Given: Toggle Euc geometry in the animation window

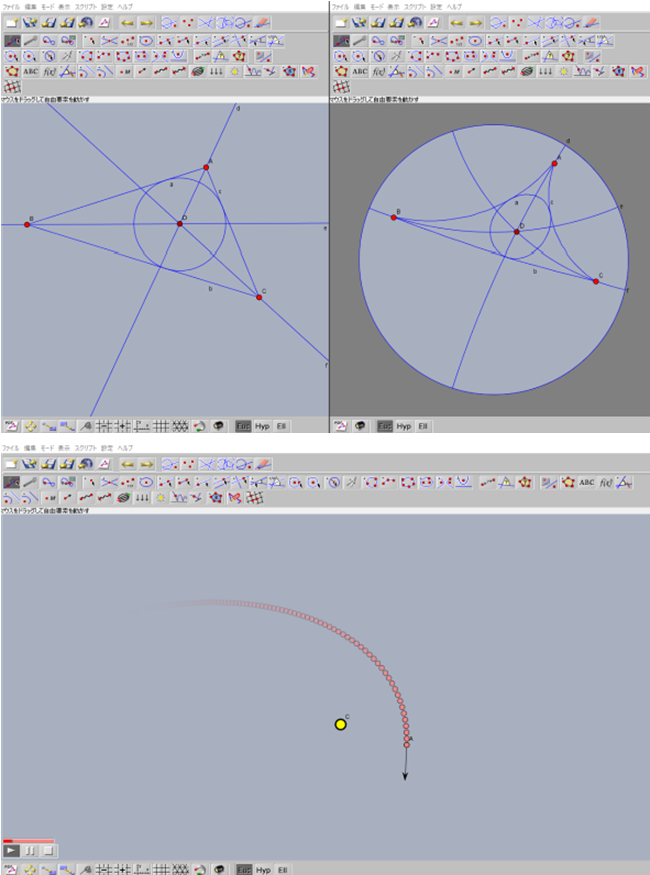Looking at the screenshot, I should [x=244, y=870].
